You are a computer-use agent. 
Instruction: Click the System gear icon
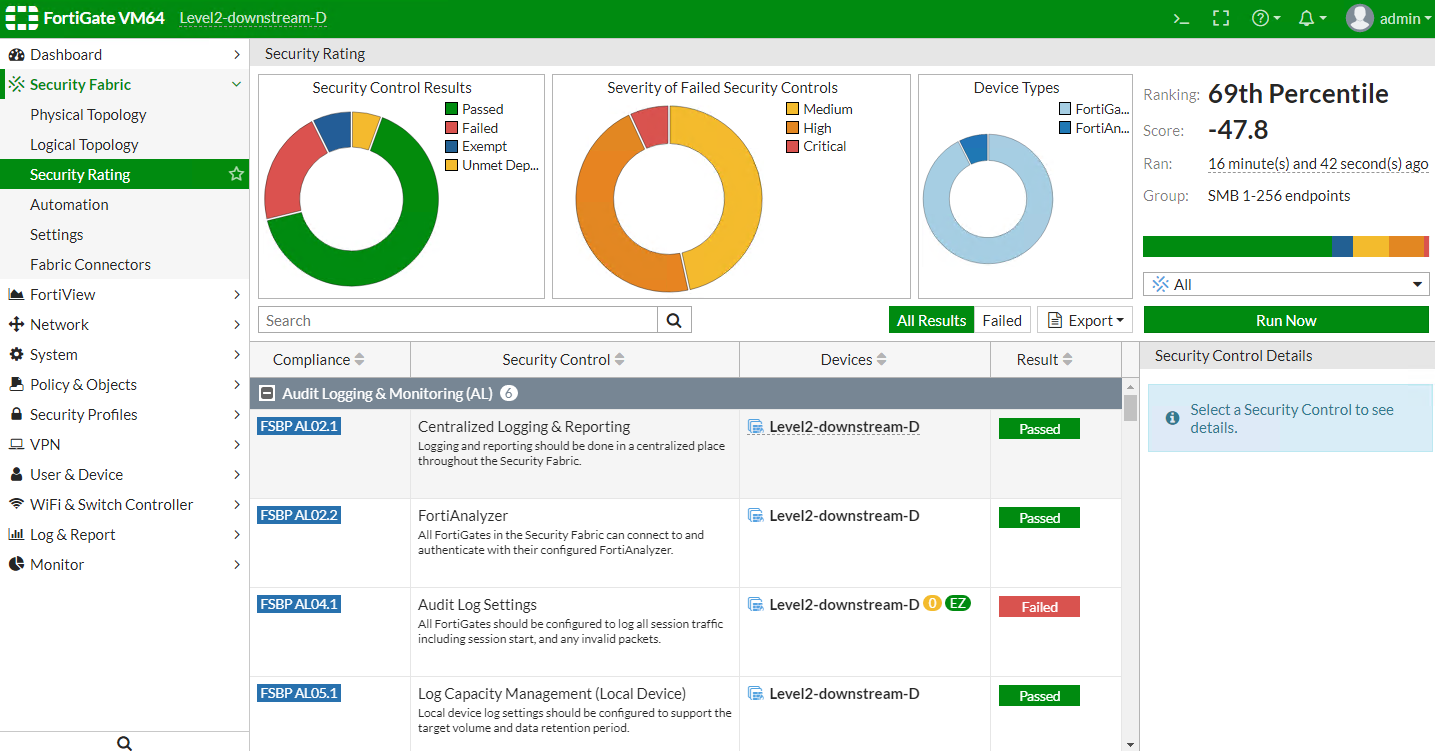(x=16, y=355)
